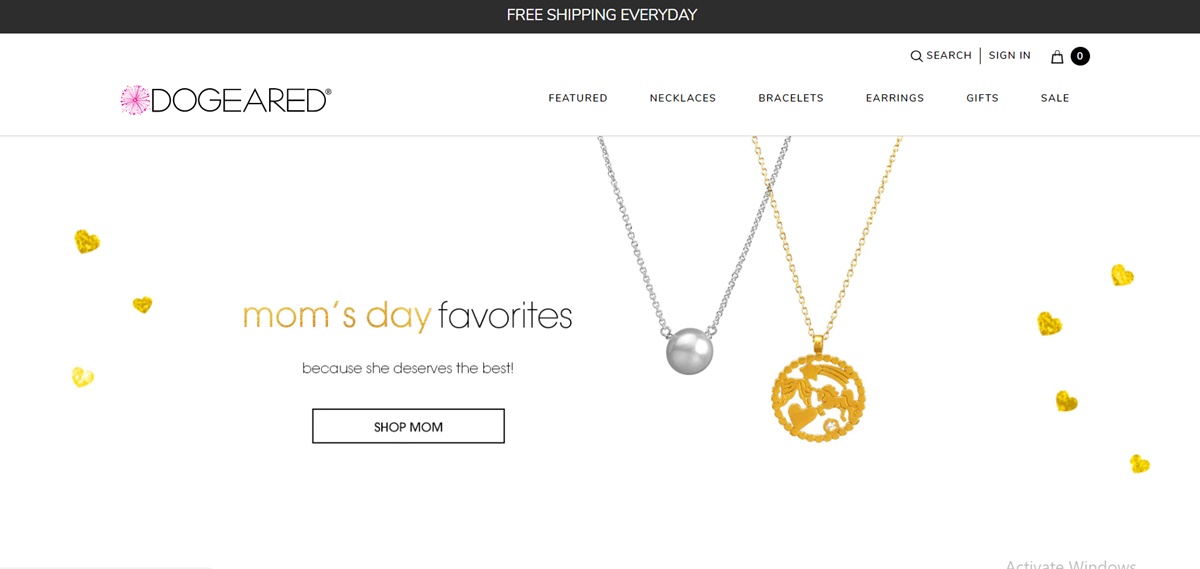Open the Featured menu
Image resolution: width=1200 pixels, height=569 pixels.
click(x=578, y=98)
